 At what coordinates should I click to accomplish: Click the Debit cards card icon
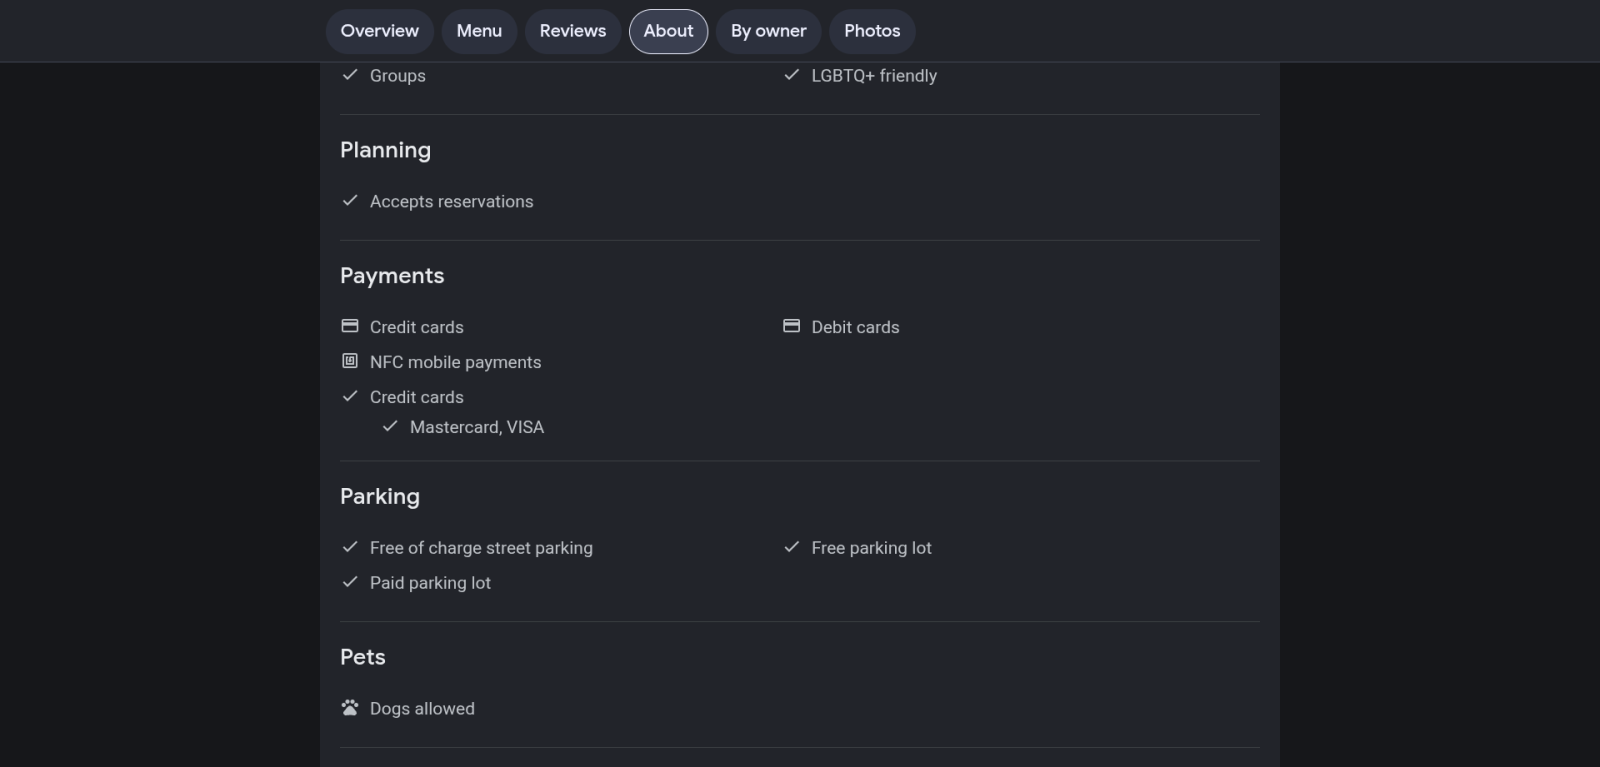click(x=791, y=326)
